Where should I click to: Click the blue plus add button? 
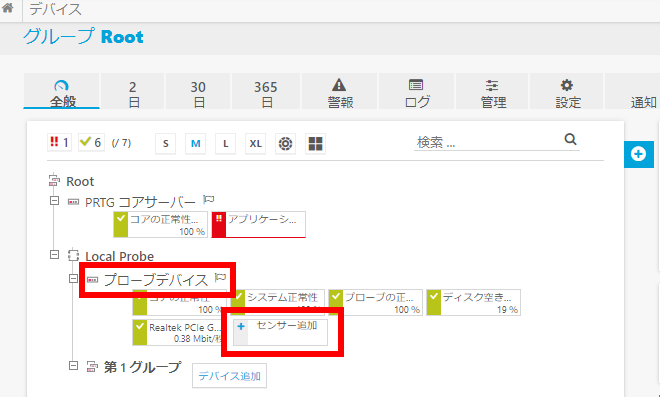coord(639,154)
